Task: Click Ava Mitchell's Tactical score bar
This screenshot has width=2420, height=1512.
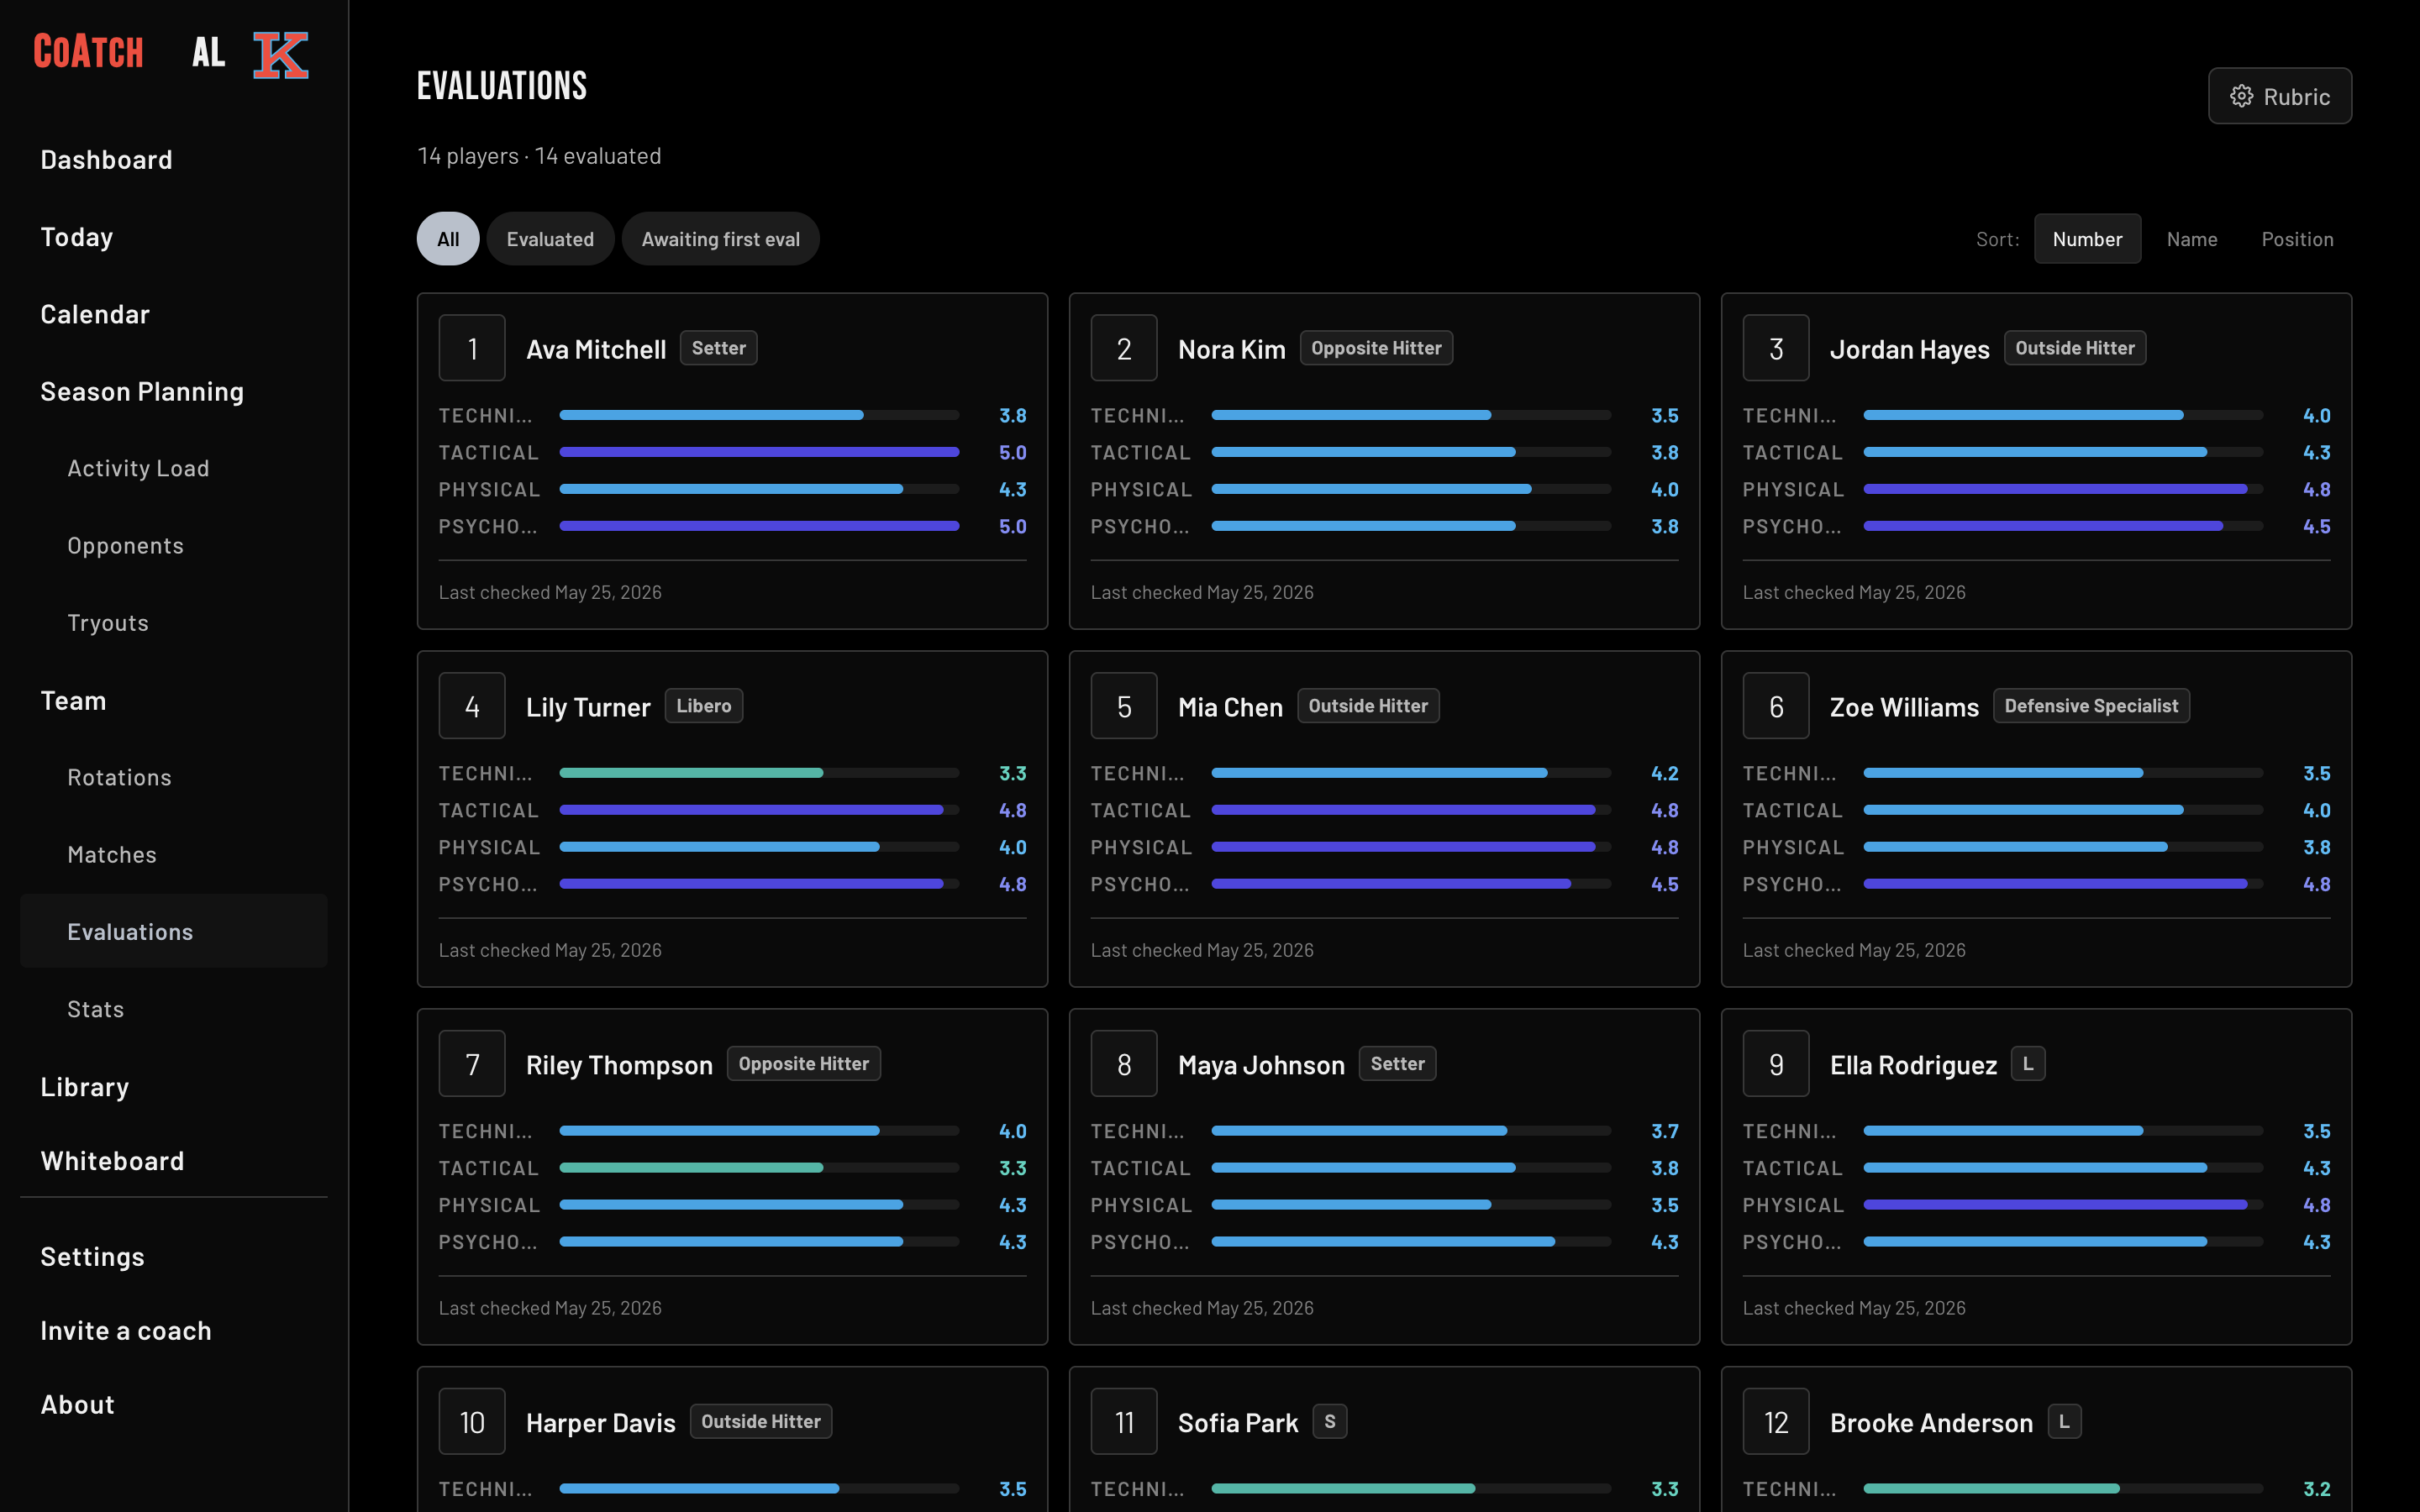Action: point(759,452)
